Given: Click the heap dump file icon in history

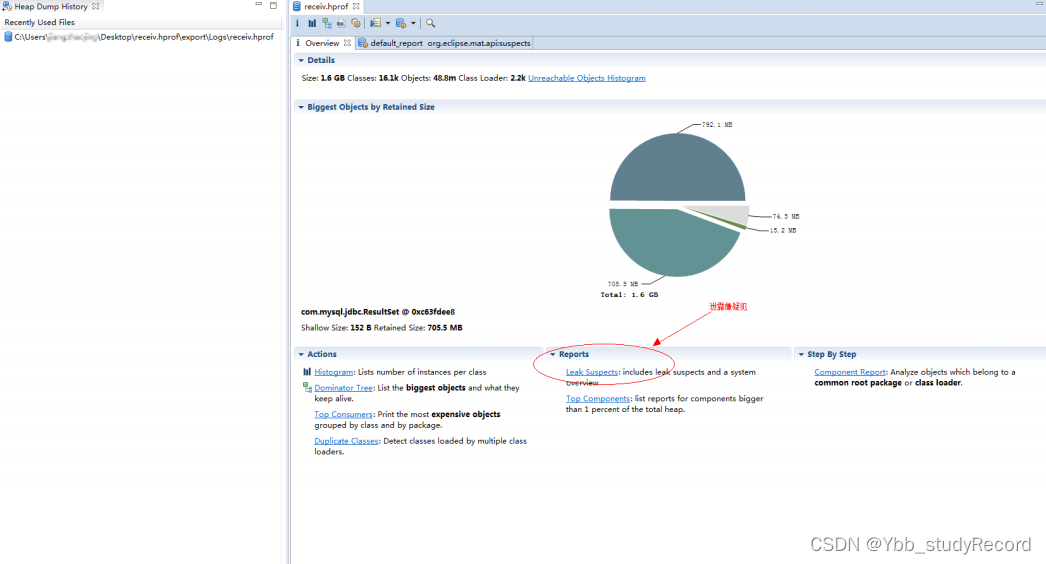Looking at the screenshot, I should (x=8, y=37).
